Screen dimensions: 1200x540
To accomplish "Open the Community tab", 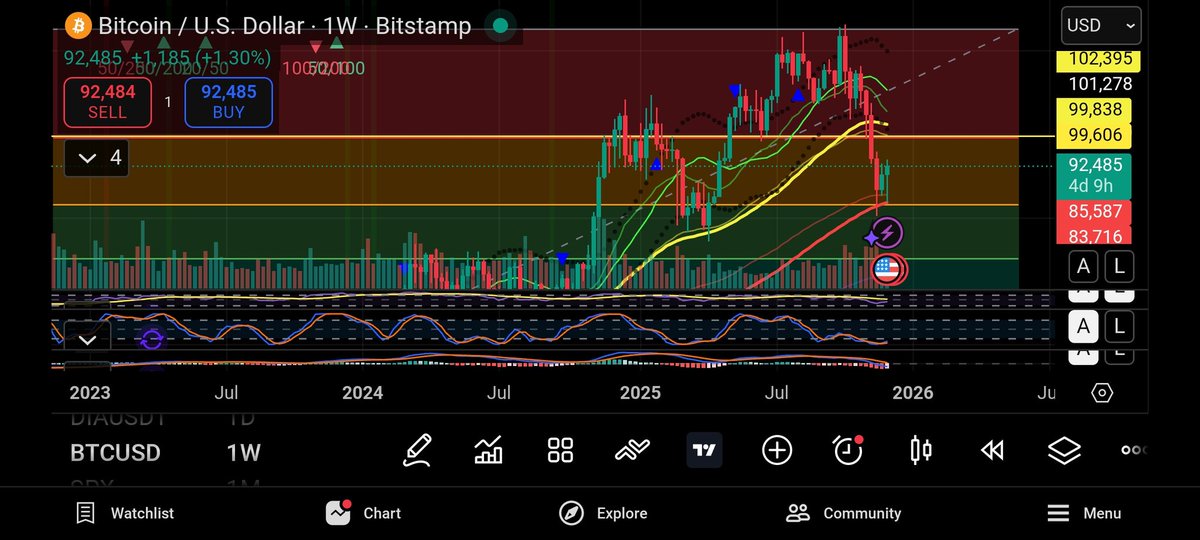I will click(x=844, y=513).
